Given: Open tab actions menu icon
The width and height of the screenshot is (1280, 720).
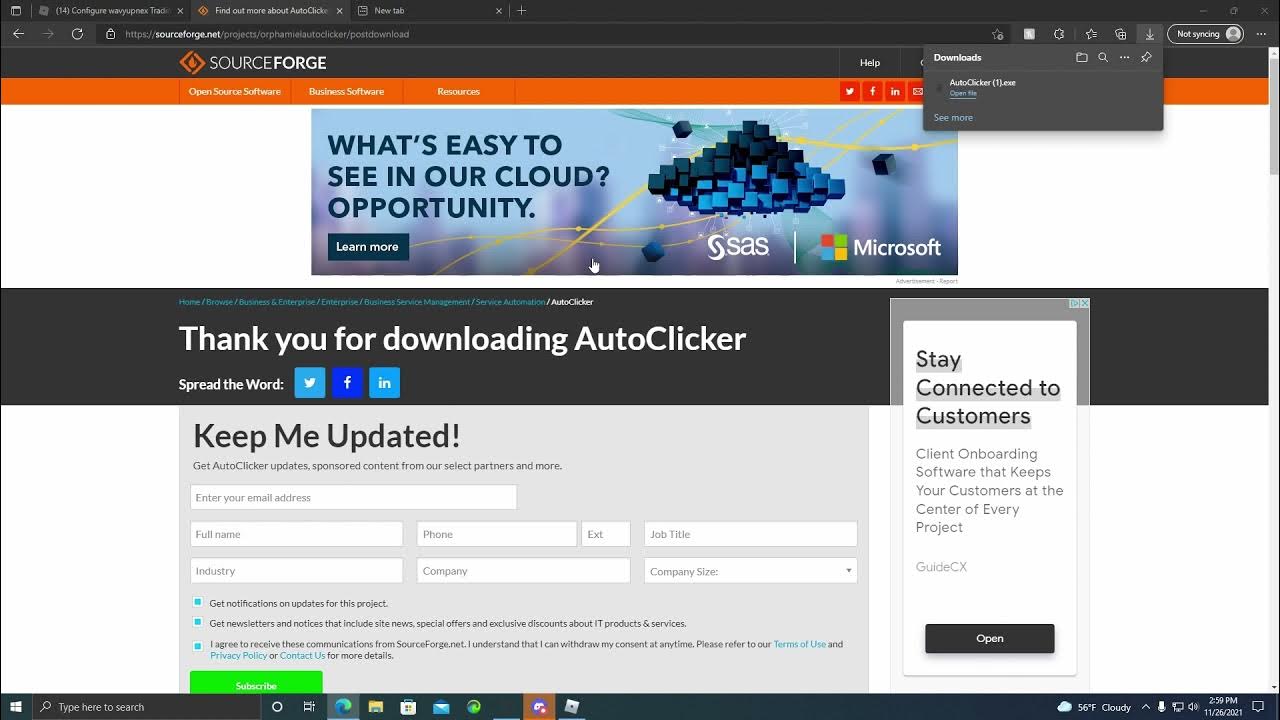Looking at the screenshot, I should coord(15,11).
